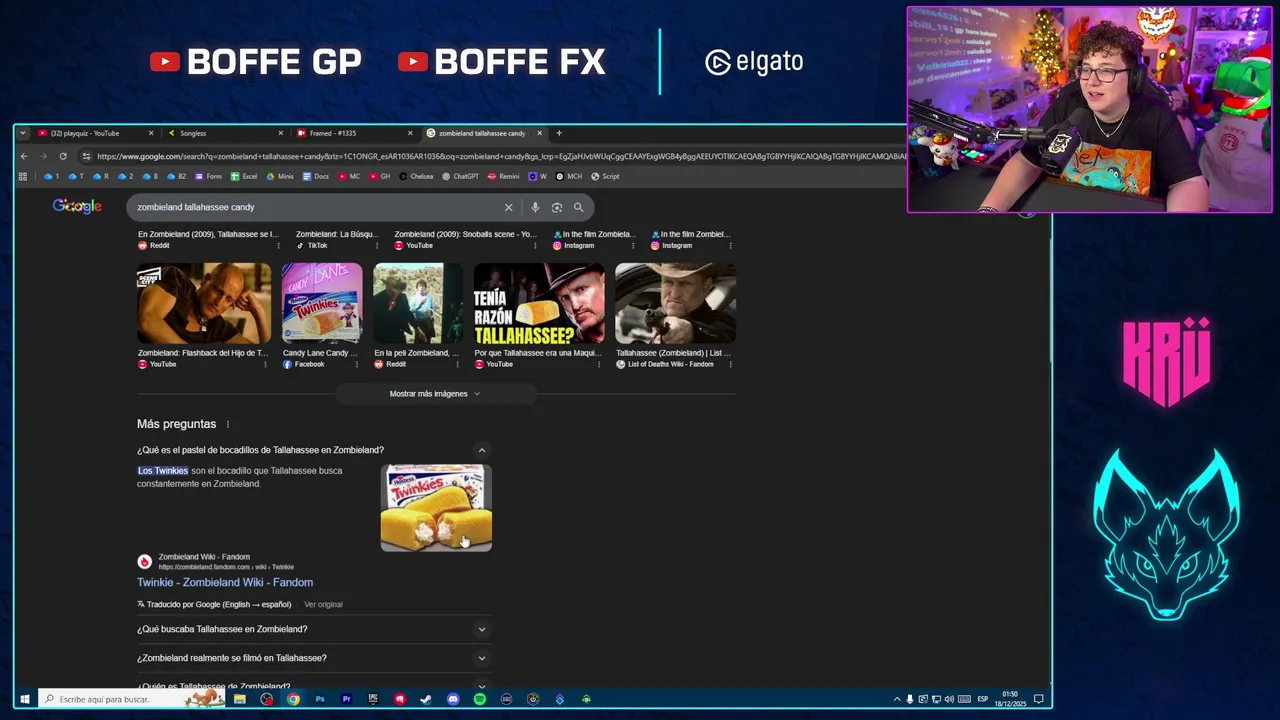The height and width of the screenshot is (720, 1280).
Task: Open Discord from the taskbar
Action: 453,699
